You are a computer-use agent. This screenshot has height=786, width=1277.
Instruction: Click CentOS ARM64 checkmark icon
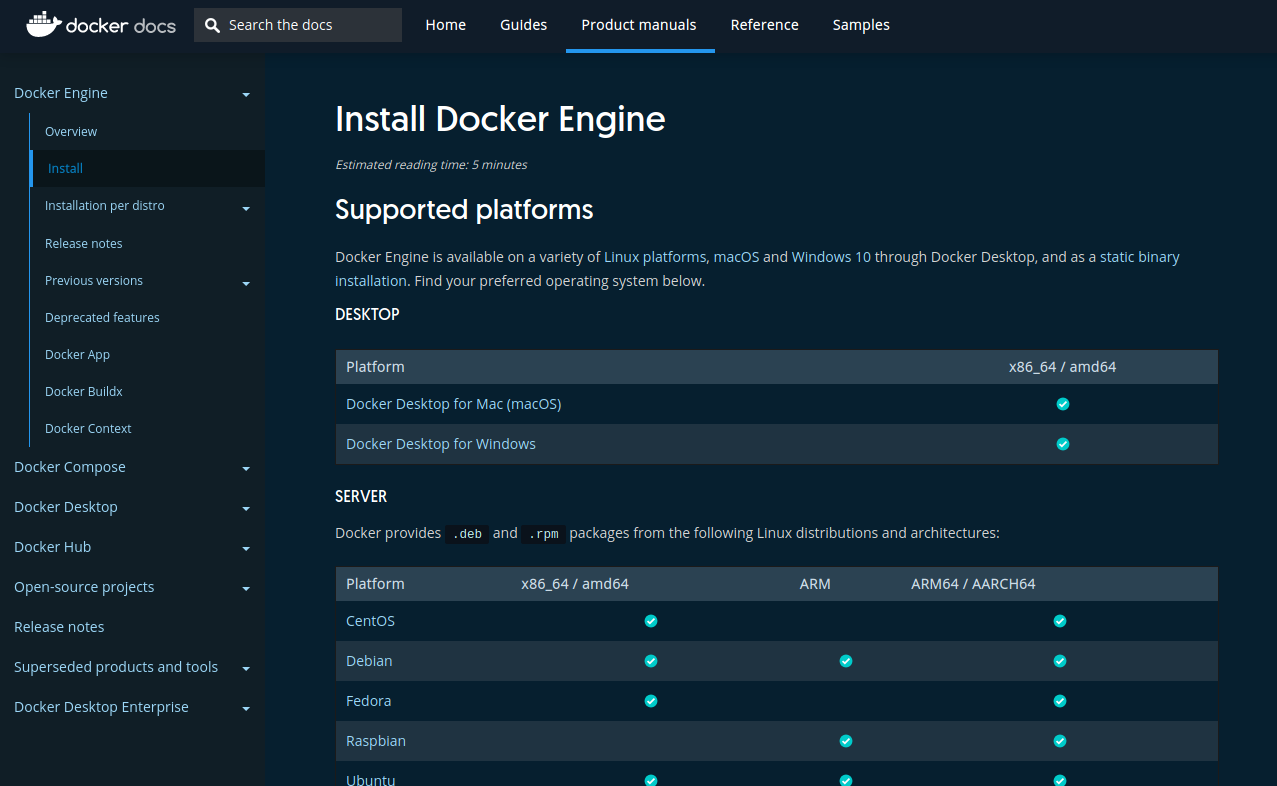pyautogui.click(x=1060, y=621)
